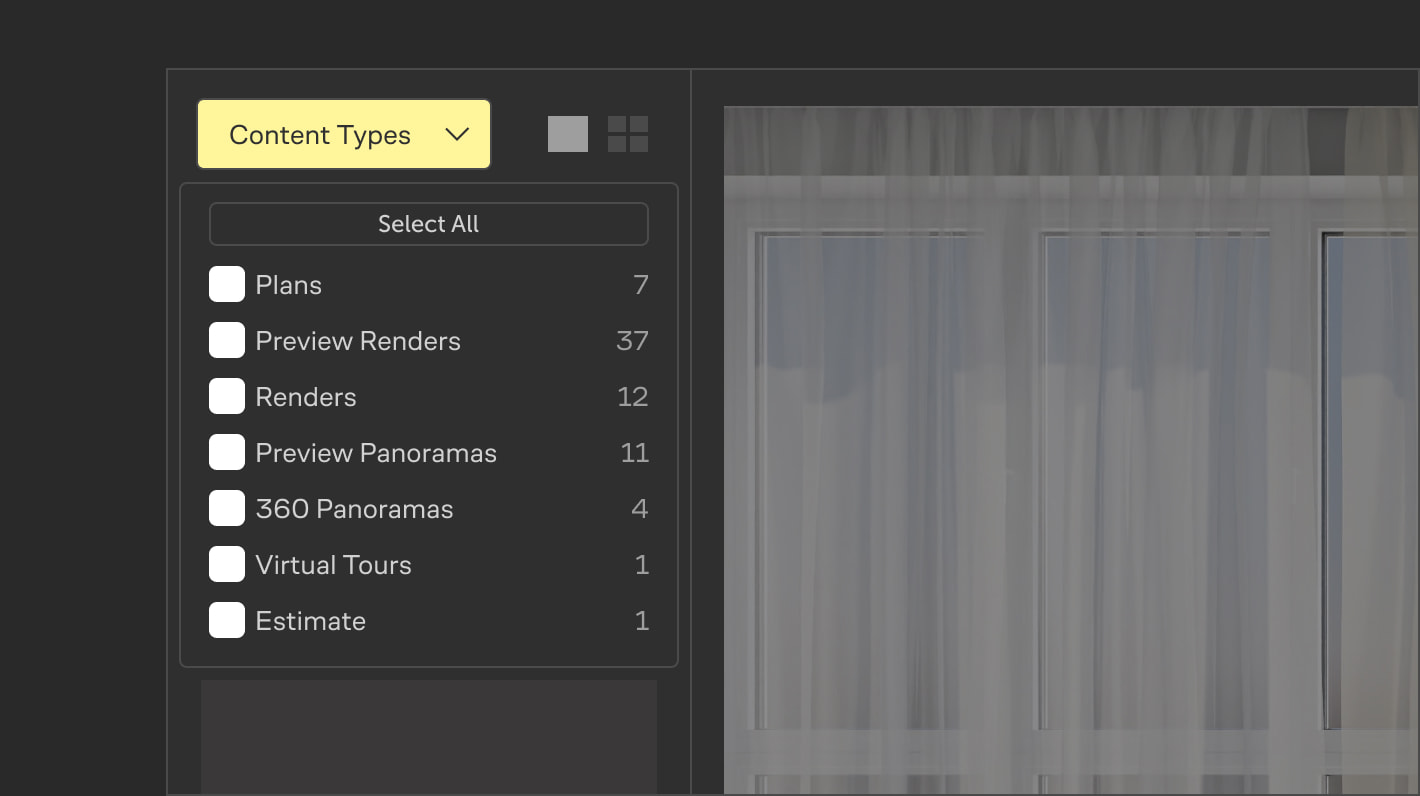Check the Estimate checkbox

227,620
